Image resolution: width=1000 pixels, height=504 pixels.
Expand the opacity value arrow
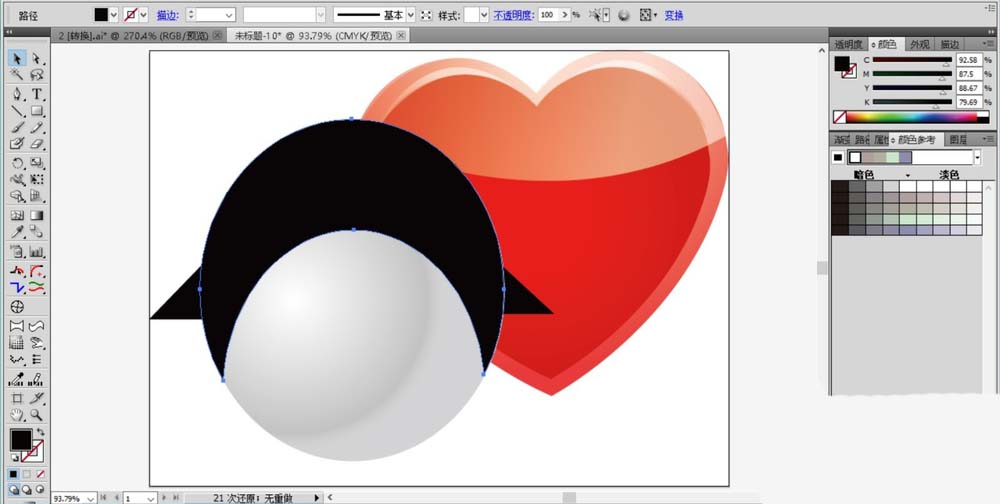564,15
